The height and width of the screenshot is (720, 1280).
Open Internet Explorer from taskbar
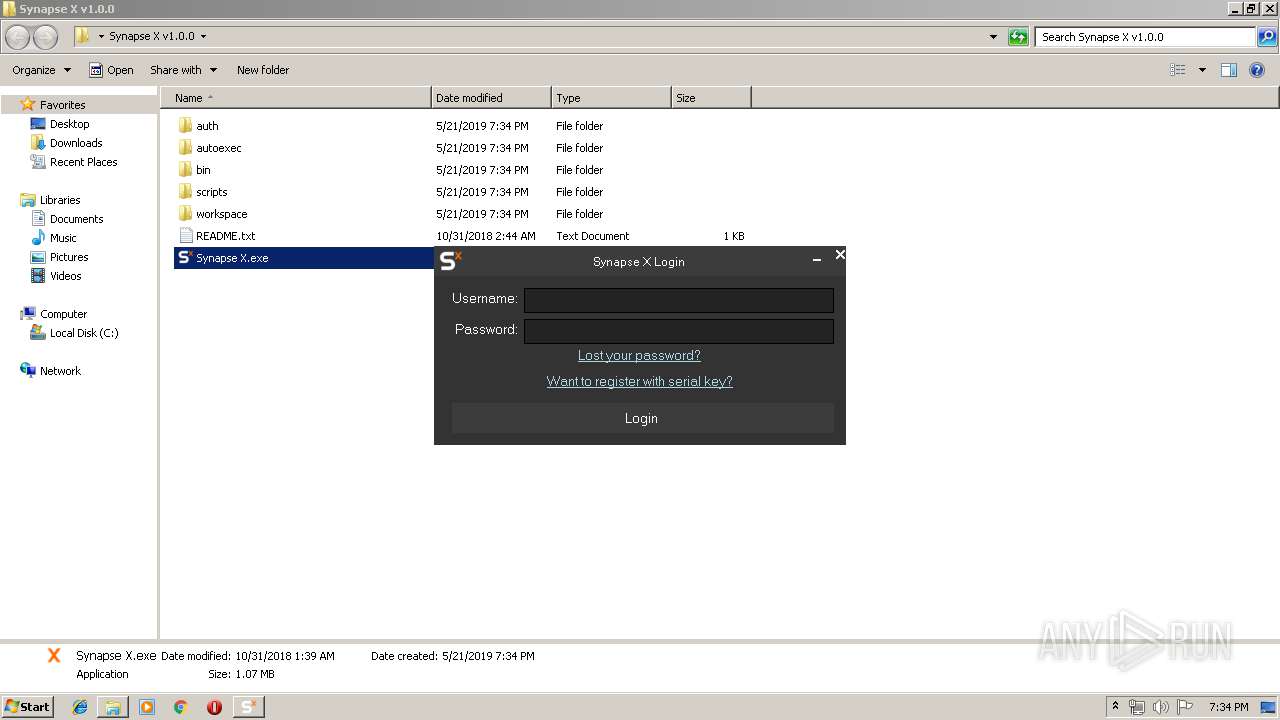click(80, 707)
